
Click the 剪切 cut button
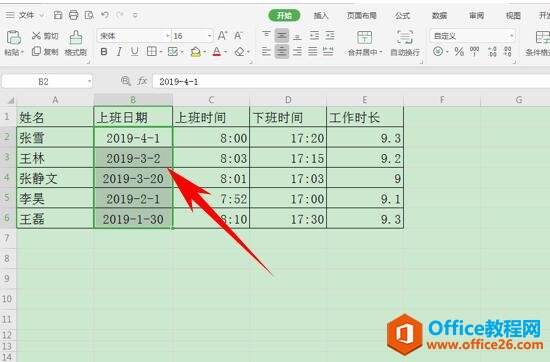(45, 36)
